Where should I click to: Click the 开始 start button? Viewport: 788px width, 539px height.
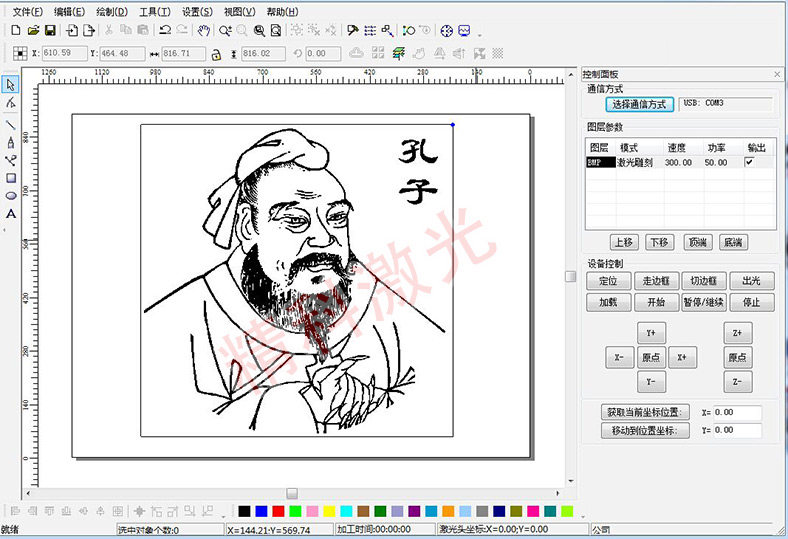656,302
